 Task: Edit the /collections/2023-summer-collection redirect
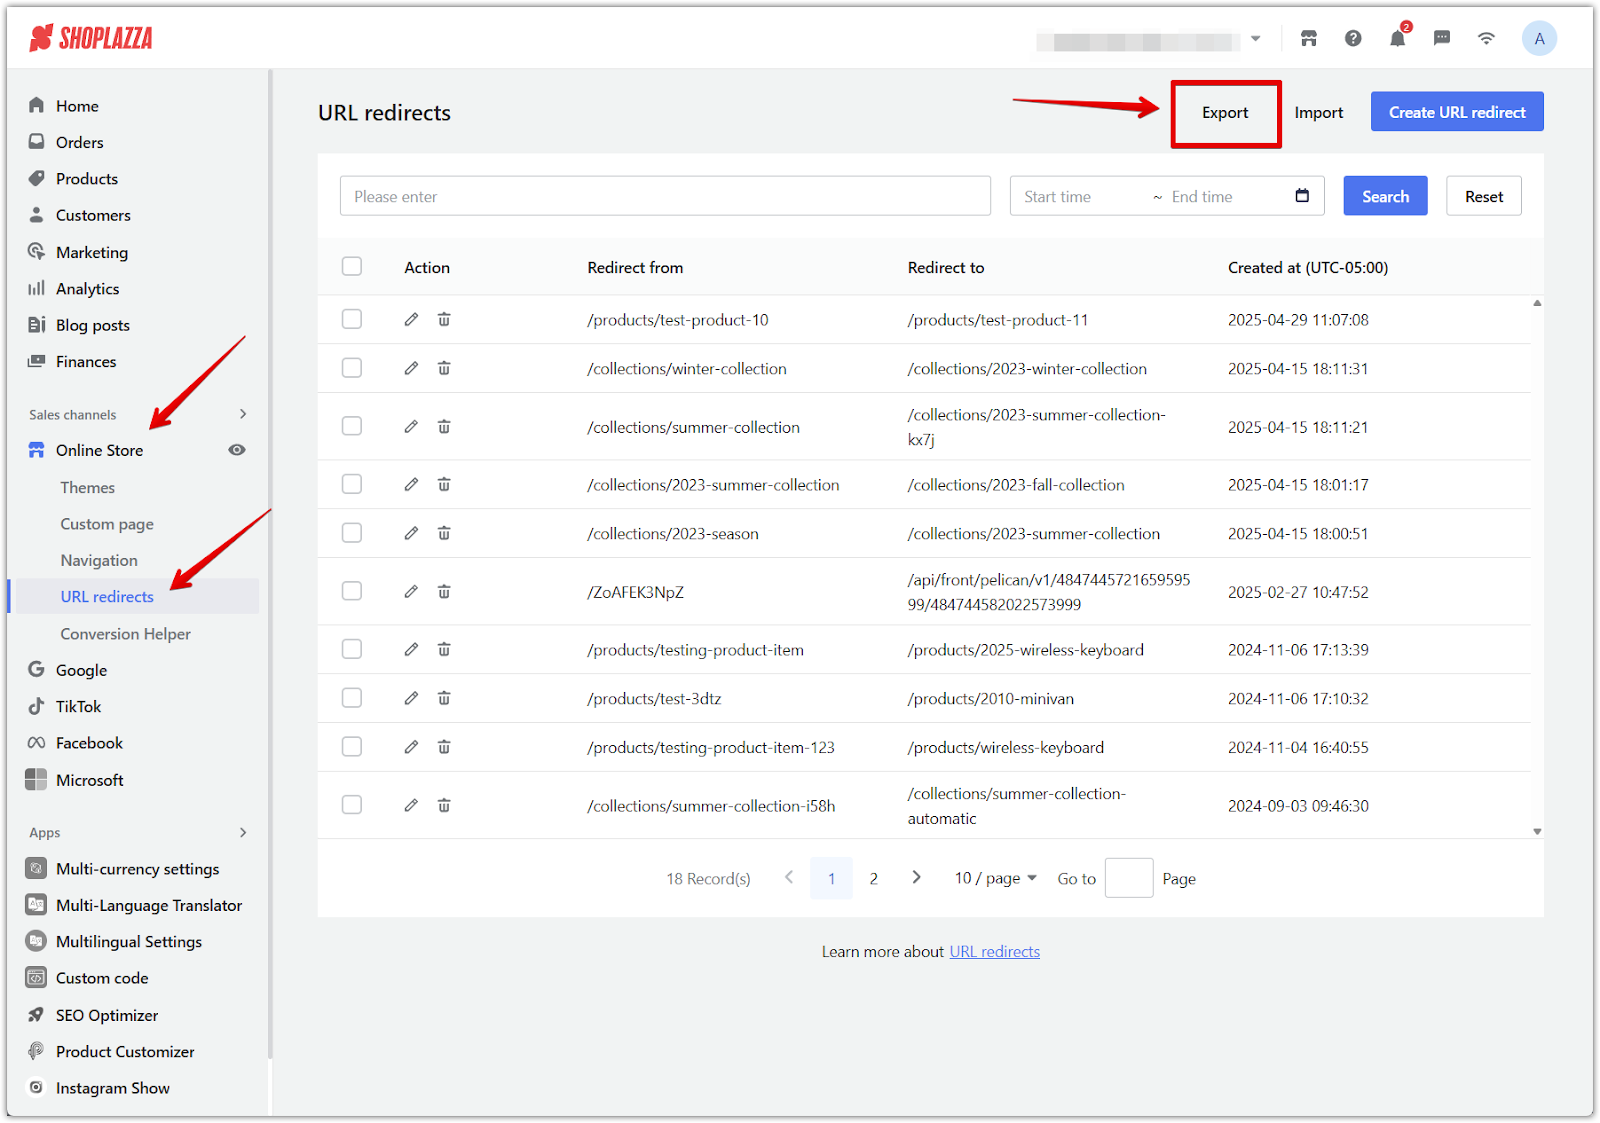pos(411,484)
